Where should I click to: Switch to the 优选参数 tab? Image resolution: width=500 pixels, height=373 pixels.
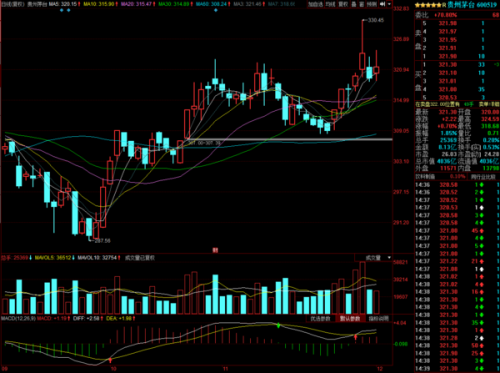point(320,319)
